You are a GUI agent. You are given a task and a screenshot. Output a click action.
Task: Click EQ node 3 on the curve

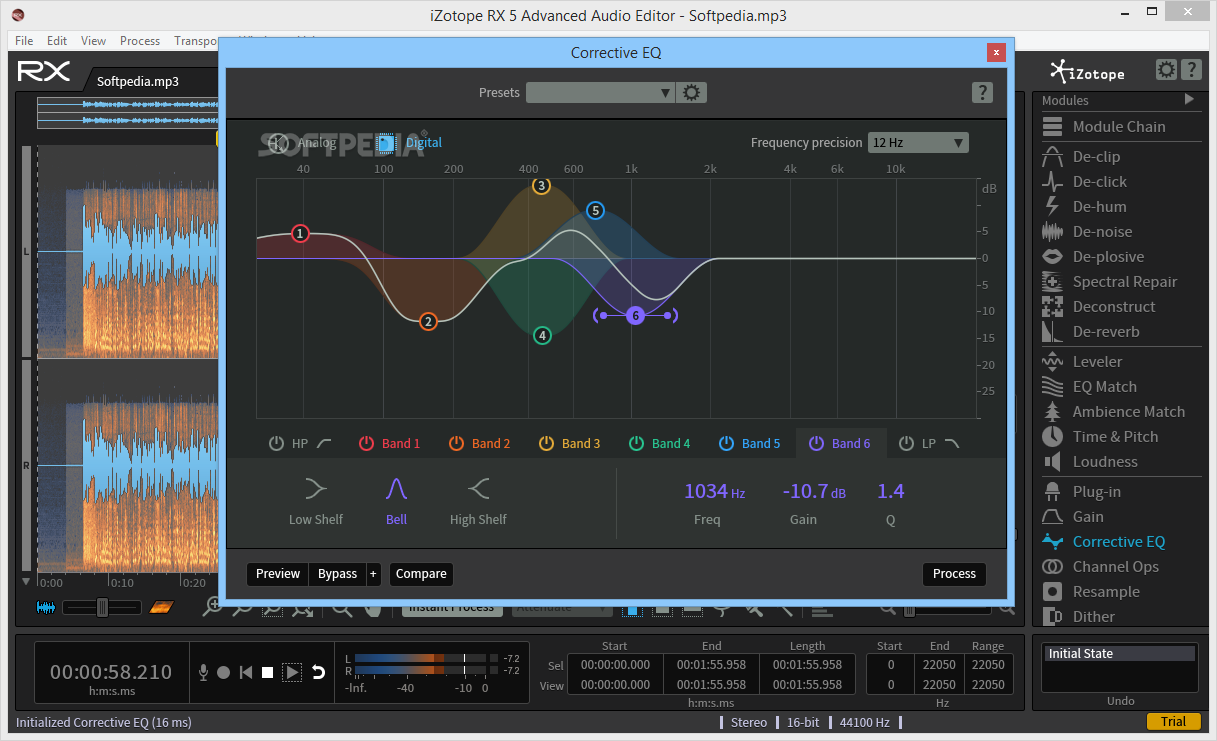click(541, 186)
